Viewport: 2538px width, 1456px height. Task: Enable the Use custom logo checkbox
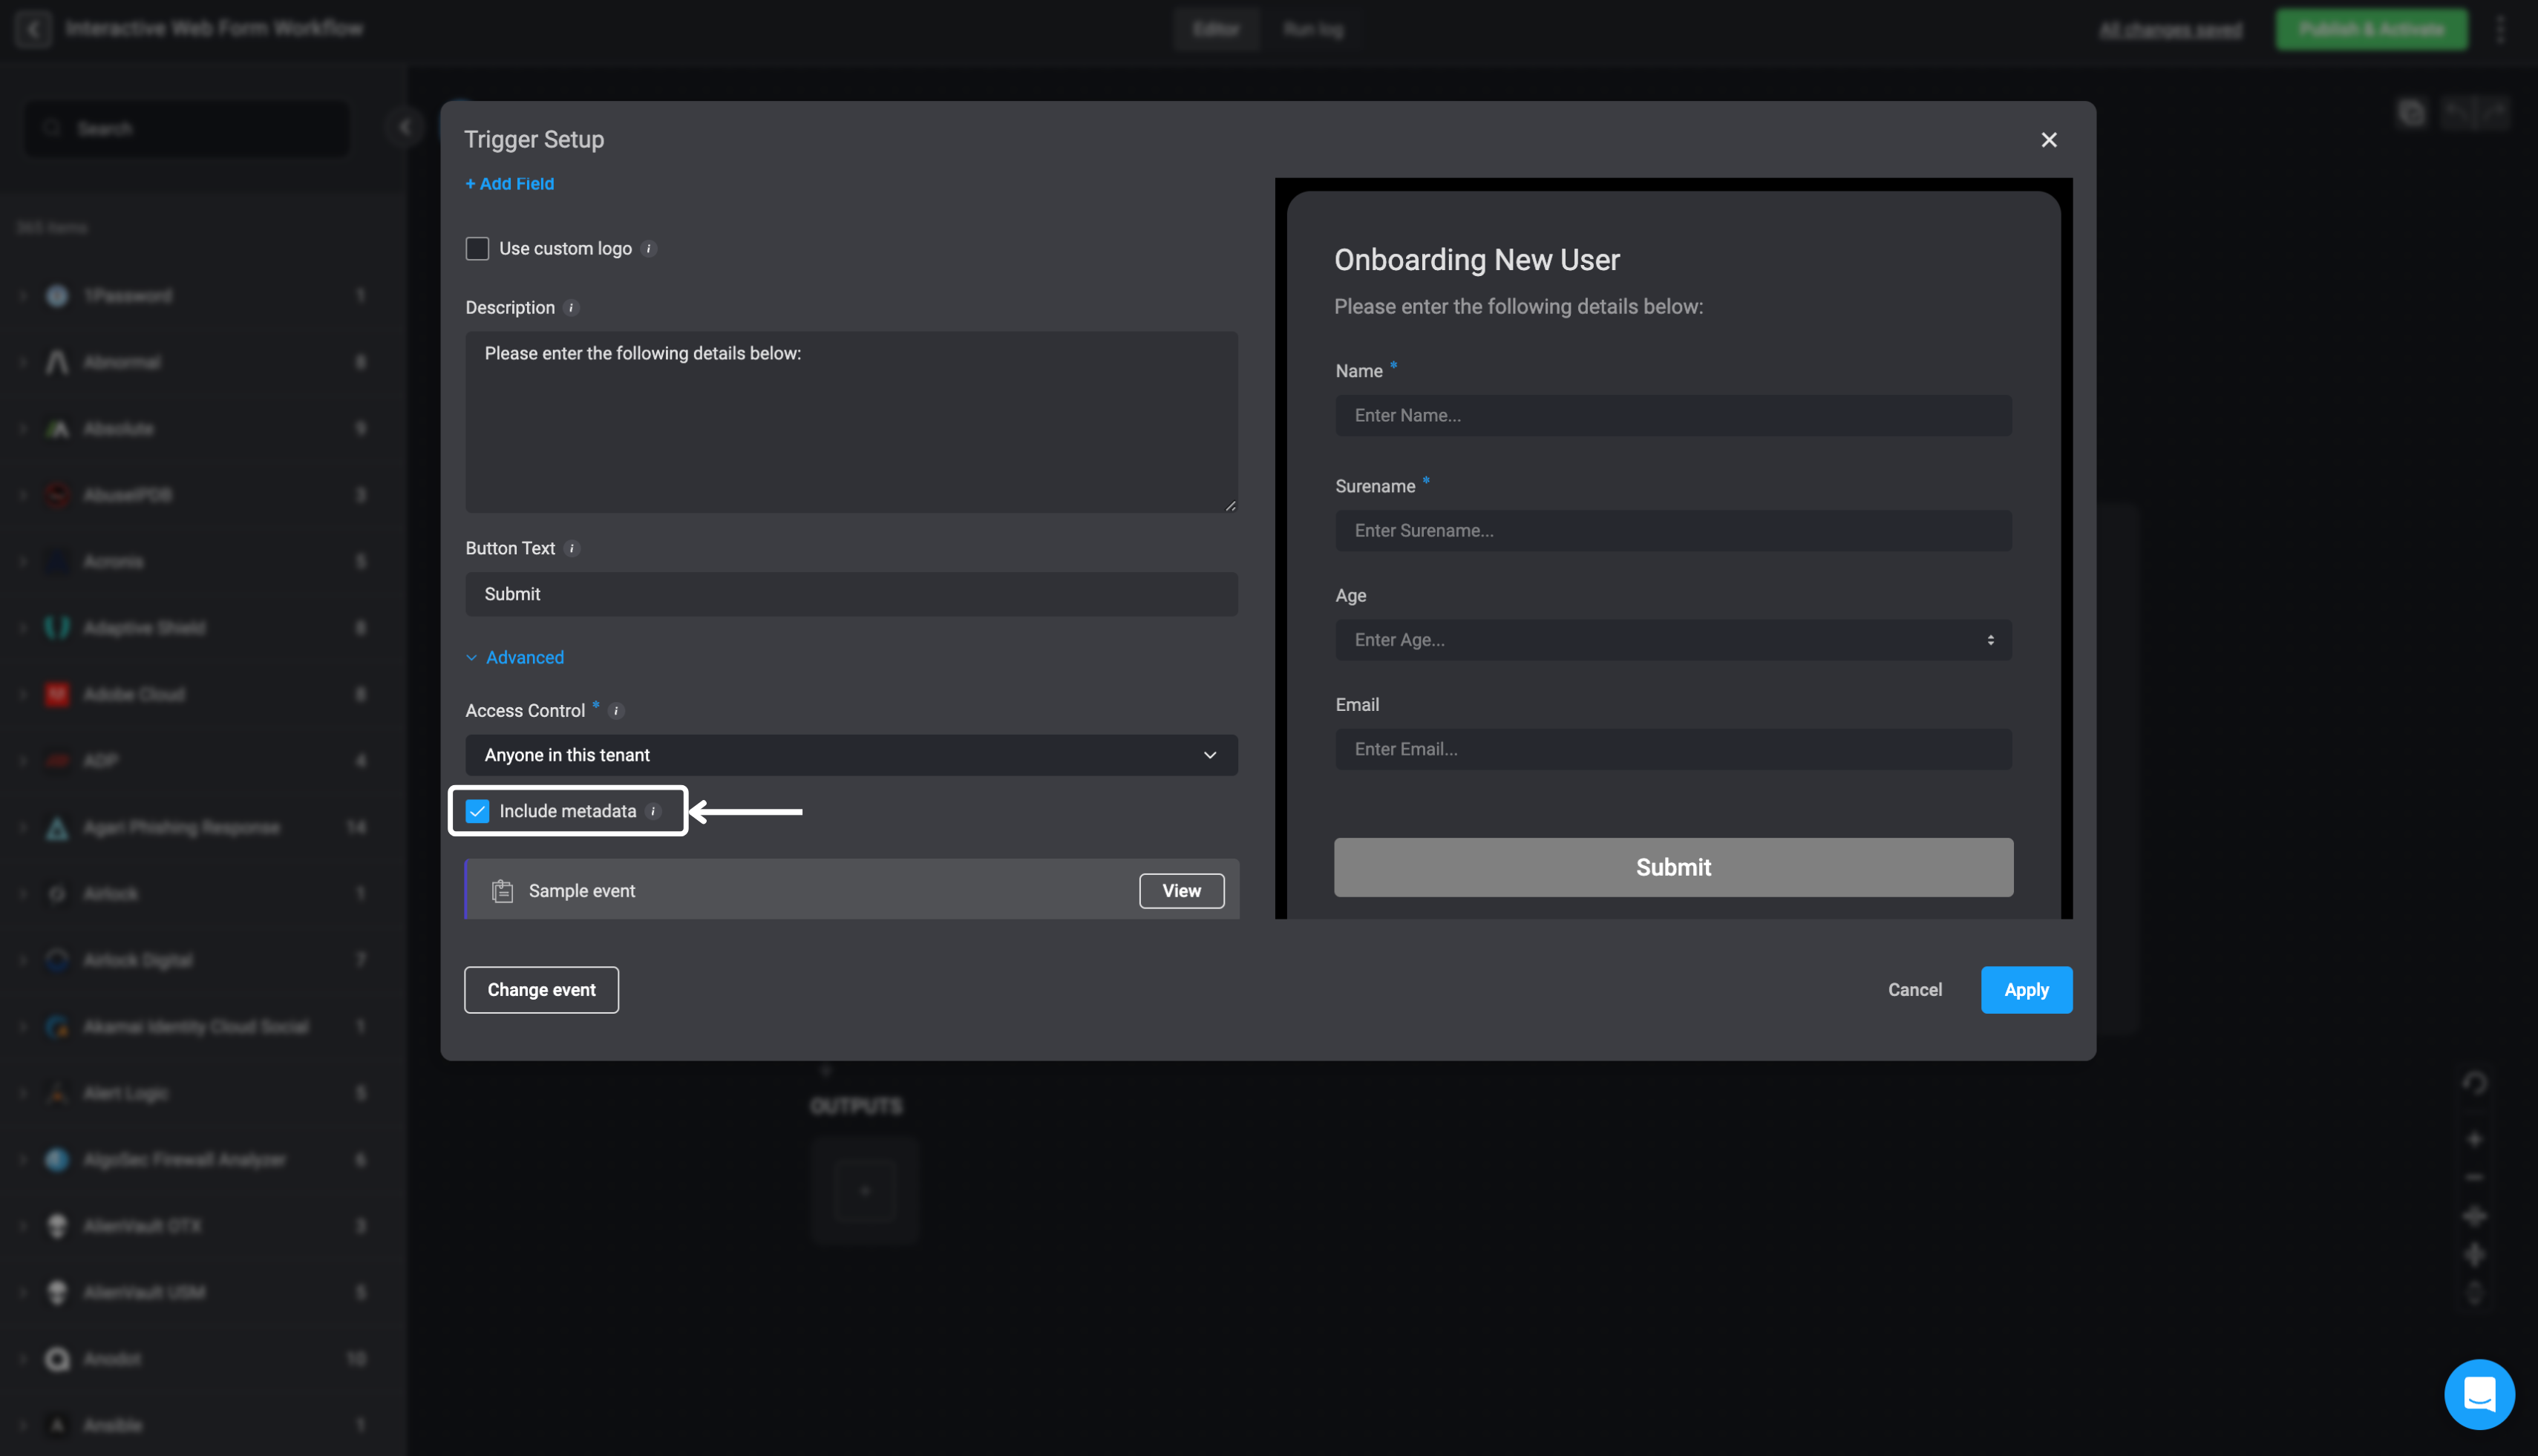click(x=477, y=249)
